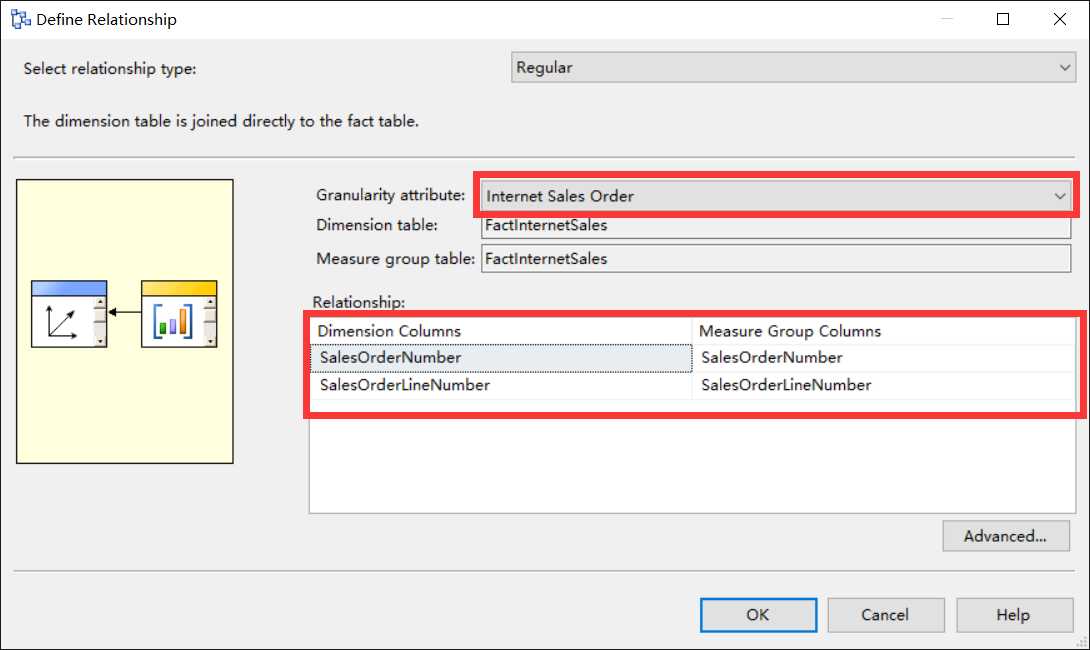Click up arrow on dimension icon scrollbar

coord(101,303)
